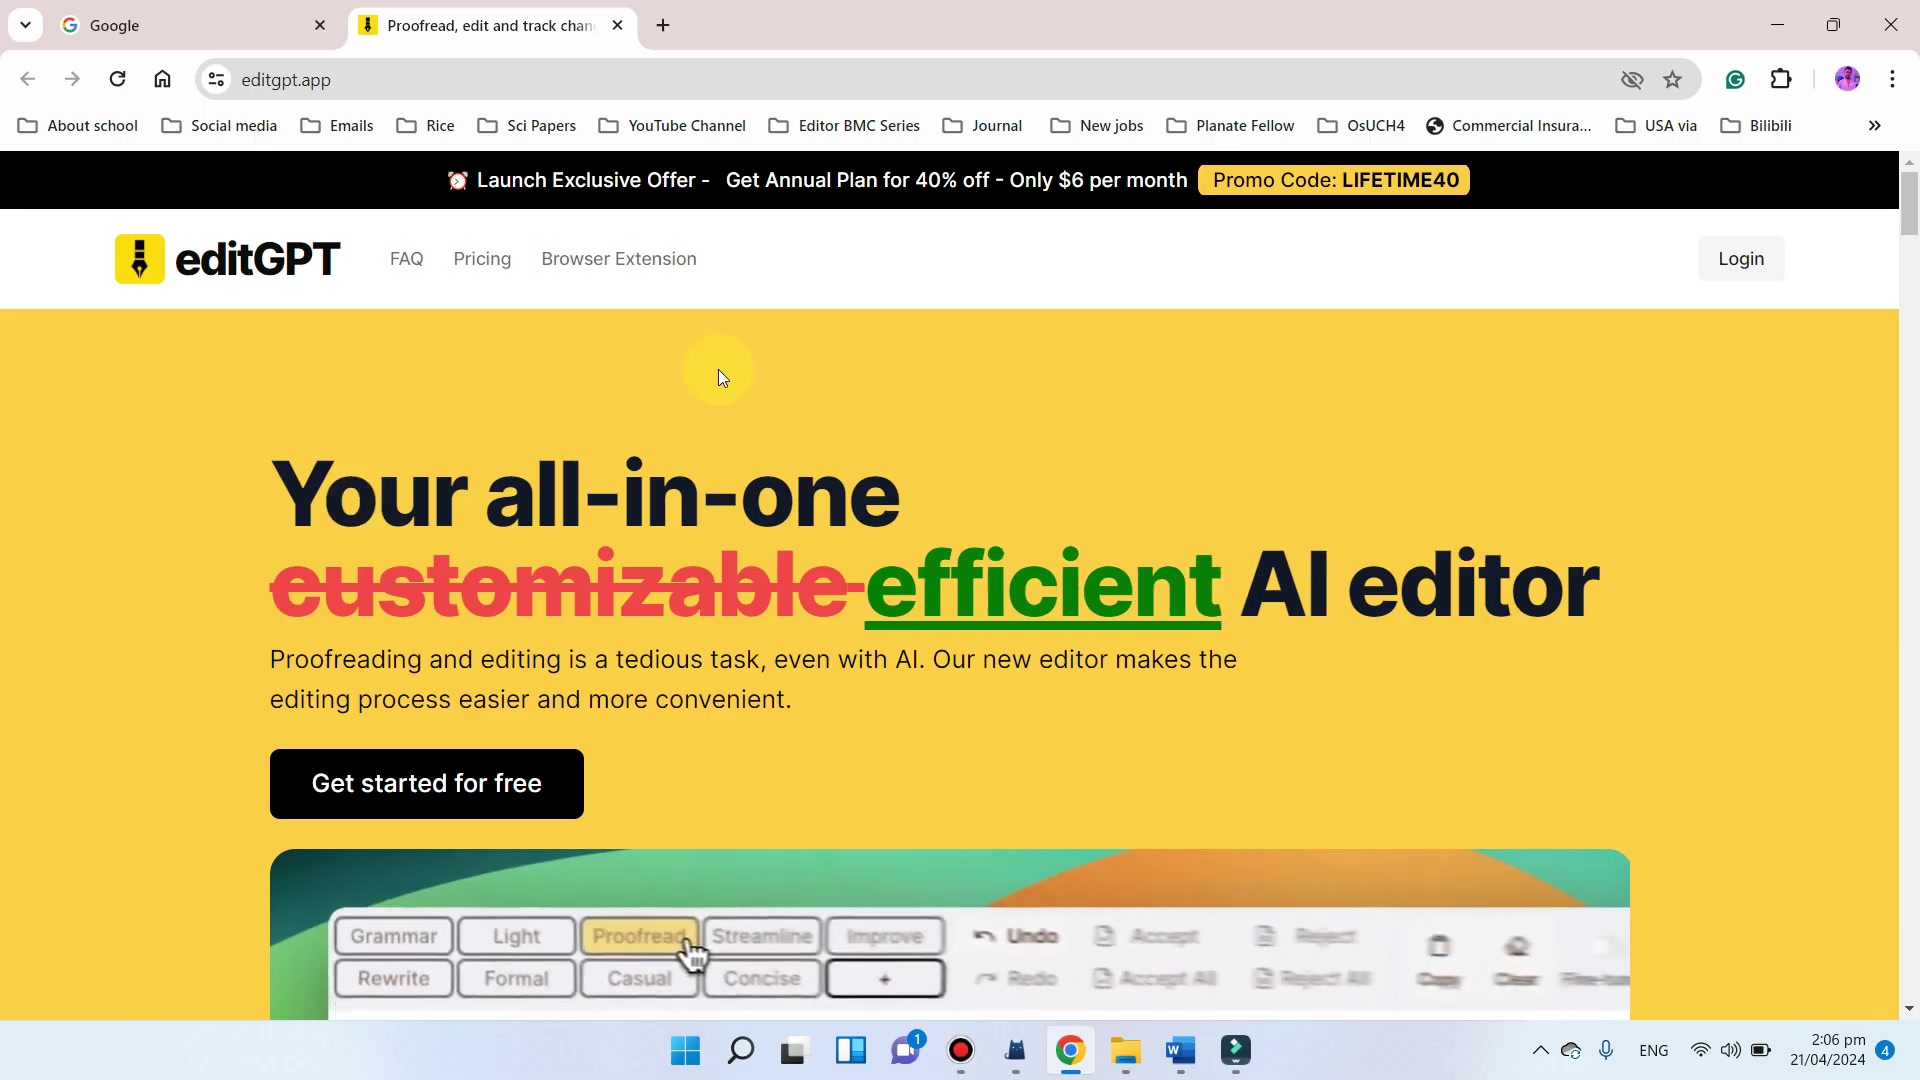Click Get started for free
This screenshot has height=1080, width=1920.
point(427,784)
